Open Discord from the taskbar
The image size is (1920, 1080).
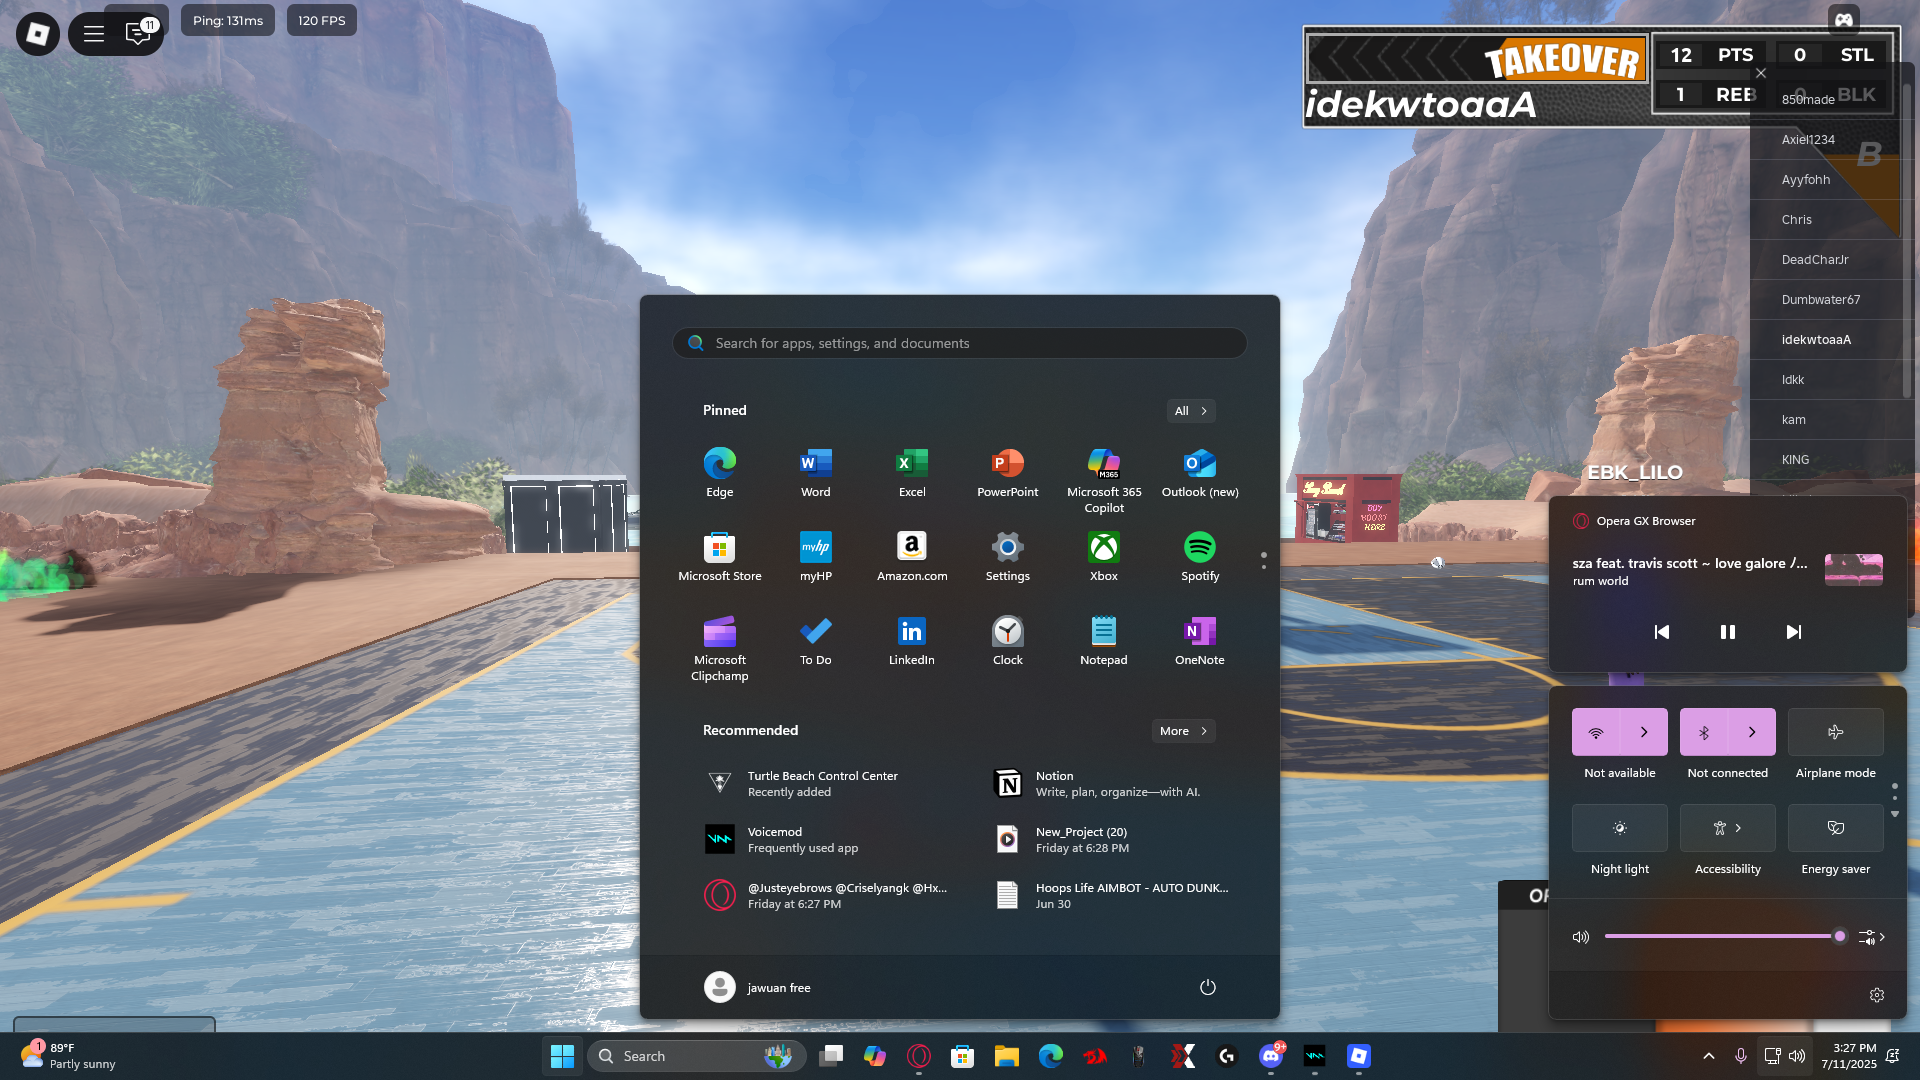pyautogui.click(x=1271, y=1056)
